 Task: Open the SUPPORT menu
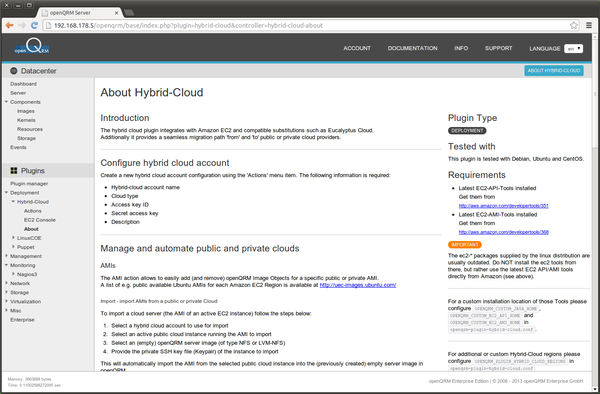(x=498, y=48)
